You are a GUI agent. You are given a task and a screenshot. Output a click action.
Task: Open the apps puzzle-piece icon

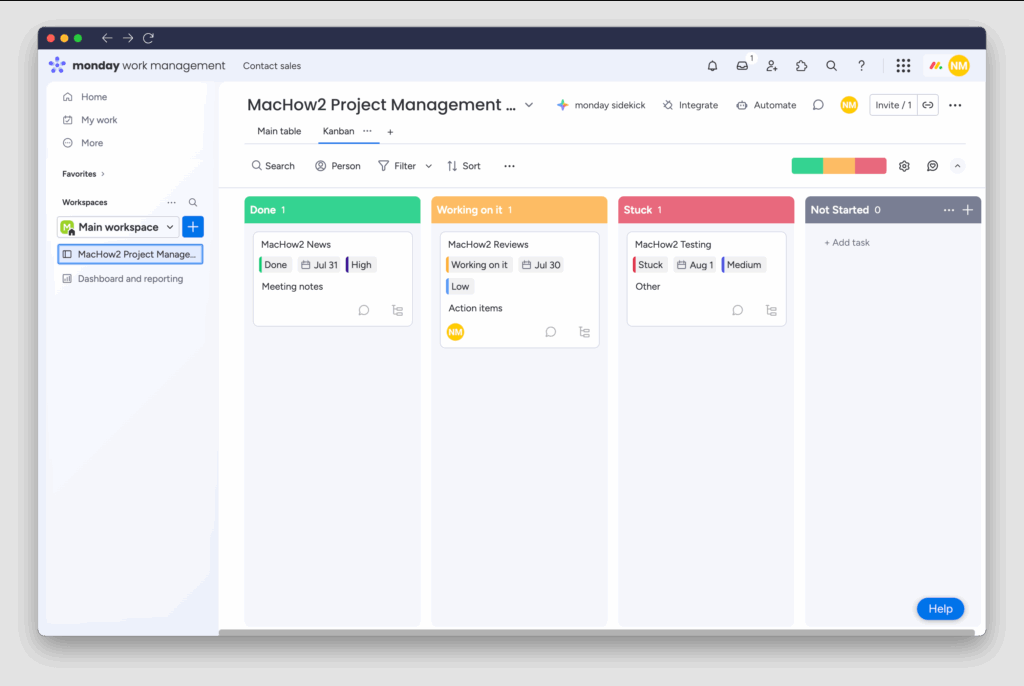pos(801,66)
